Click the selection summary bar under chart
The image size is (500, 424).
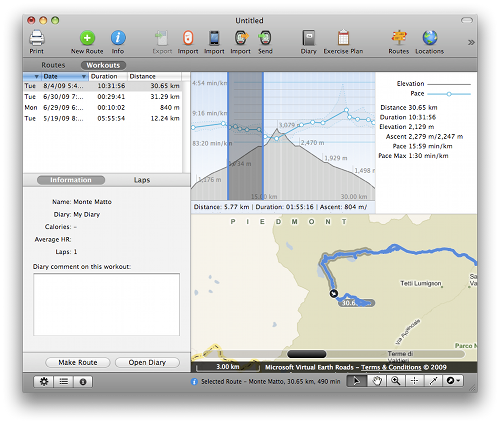click(283, 207)
